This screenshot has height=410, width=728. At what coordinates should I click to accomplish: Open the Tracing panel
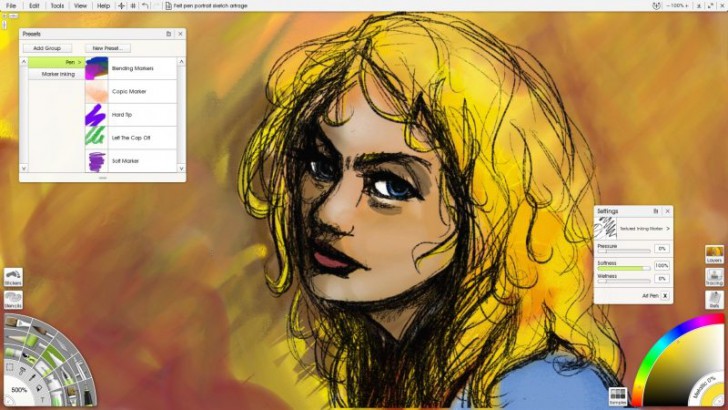click(714, 277)
